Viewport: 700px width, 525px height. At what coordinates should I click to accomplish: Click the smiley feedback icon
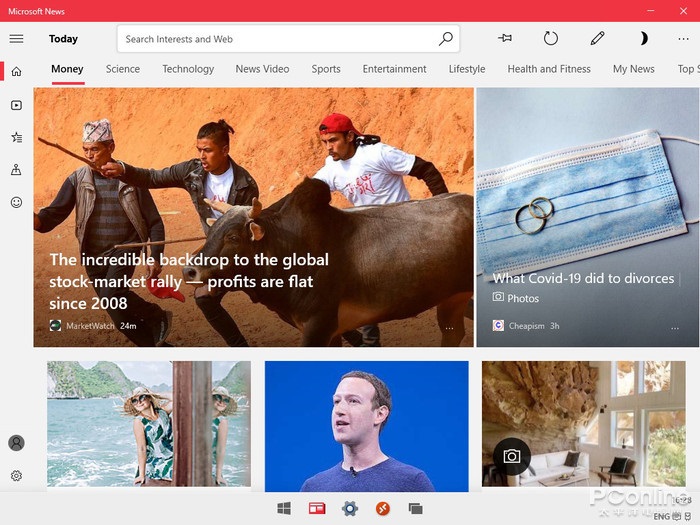pyautogui.click(x=17, y=202)
